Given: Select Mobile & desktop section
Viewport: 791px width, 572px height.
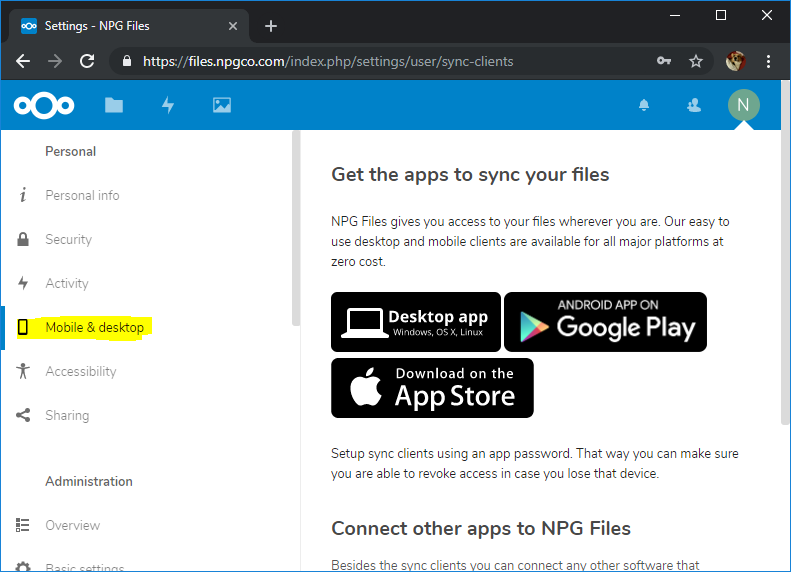Looking at the screenshot, I should click(x=94, y=327).
